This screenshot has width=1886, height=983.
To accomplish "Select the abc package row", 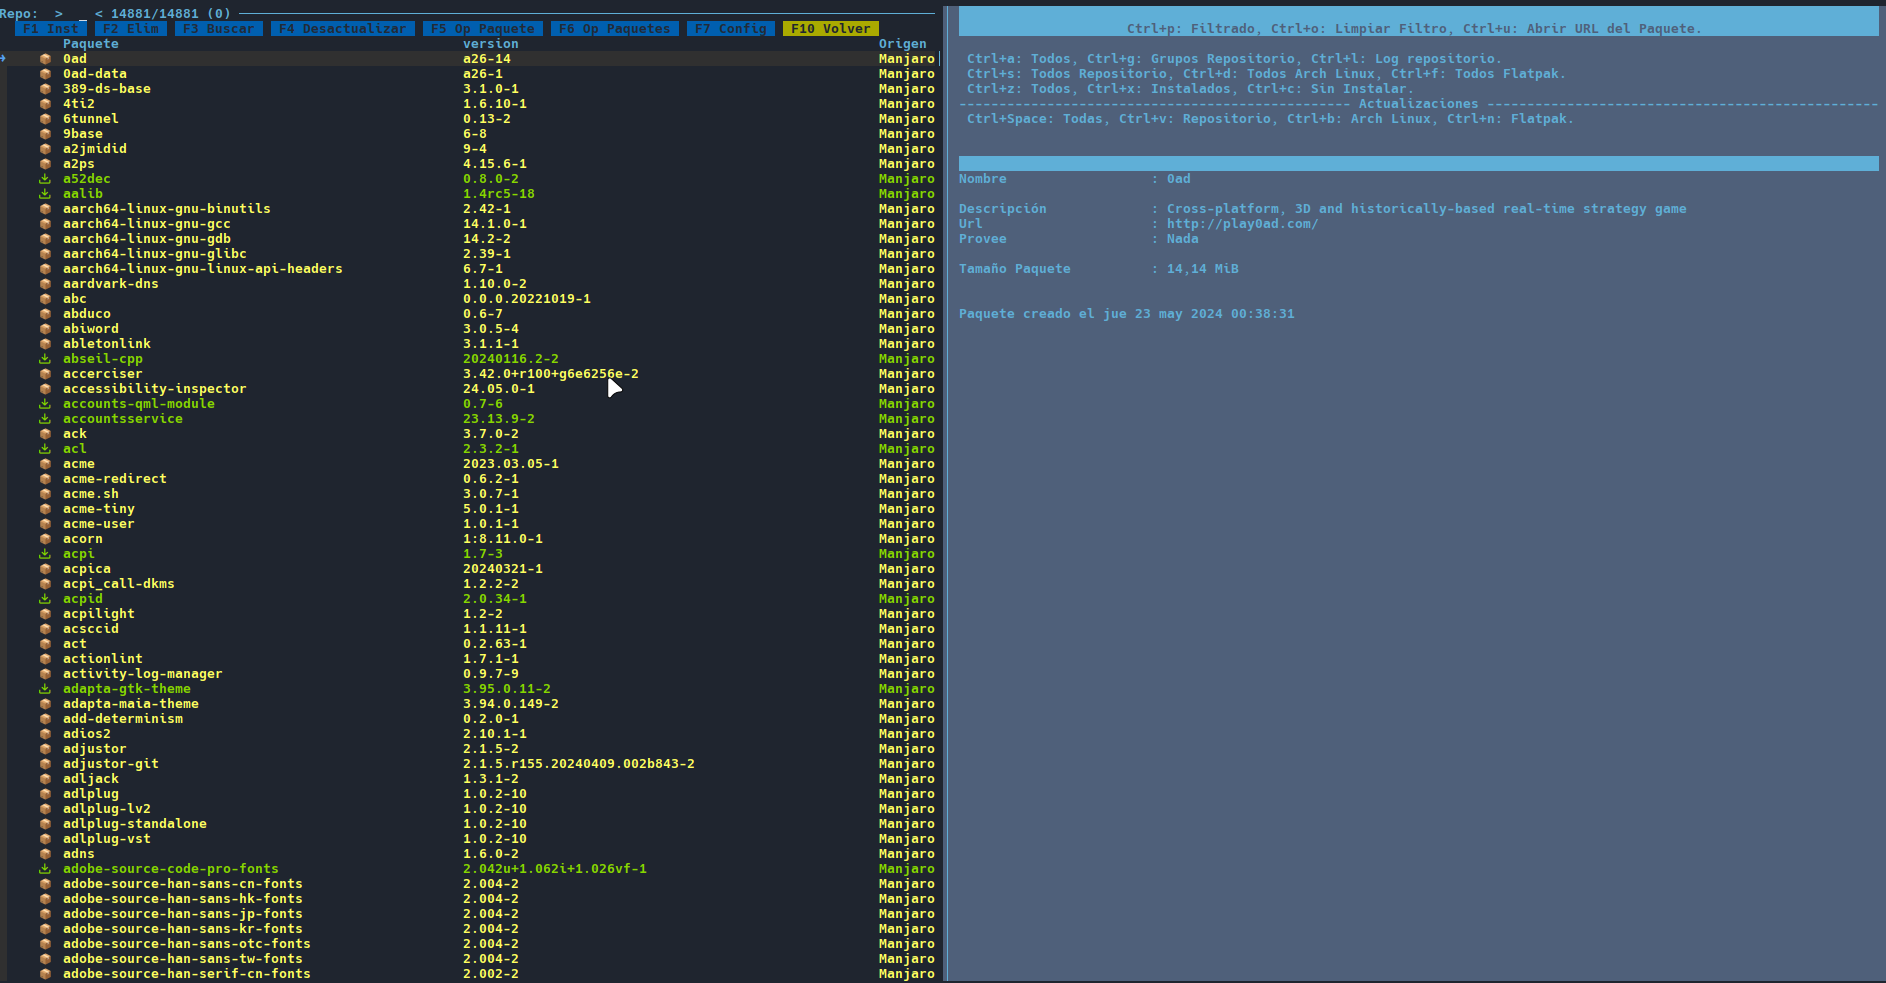I will (470, 299).
